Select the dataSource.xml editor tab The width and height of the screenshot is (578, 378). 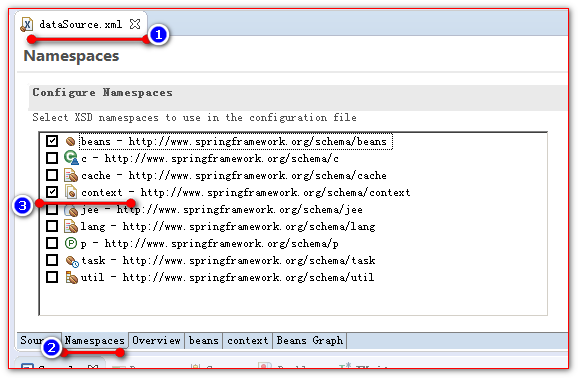81,24
